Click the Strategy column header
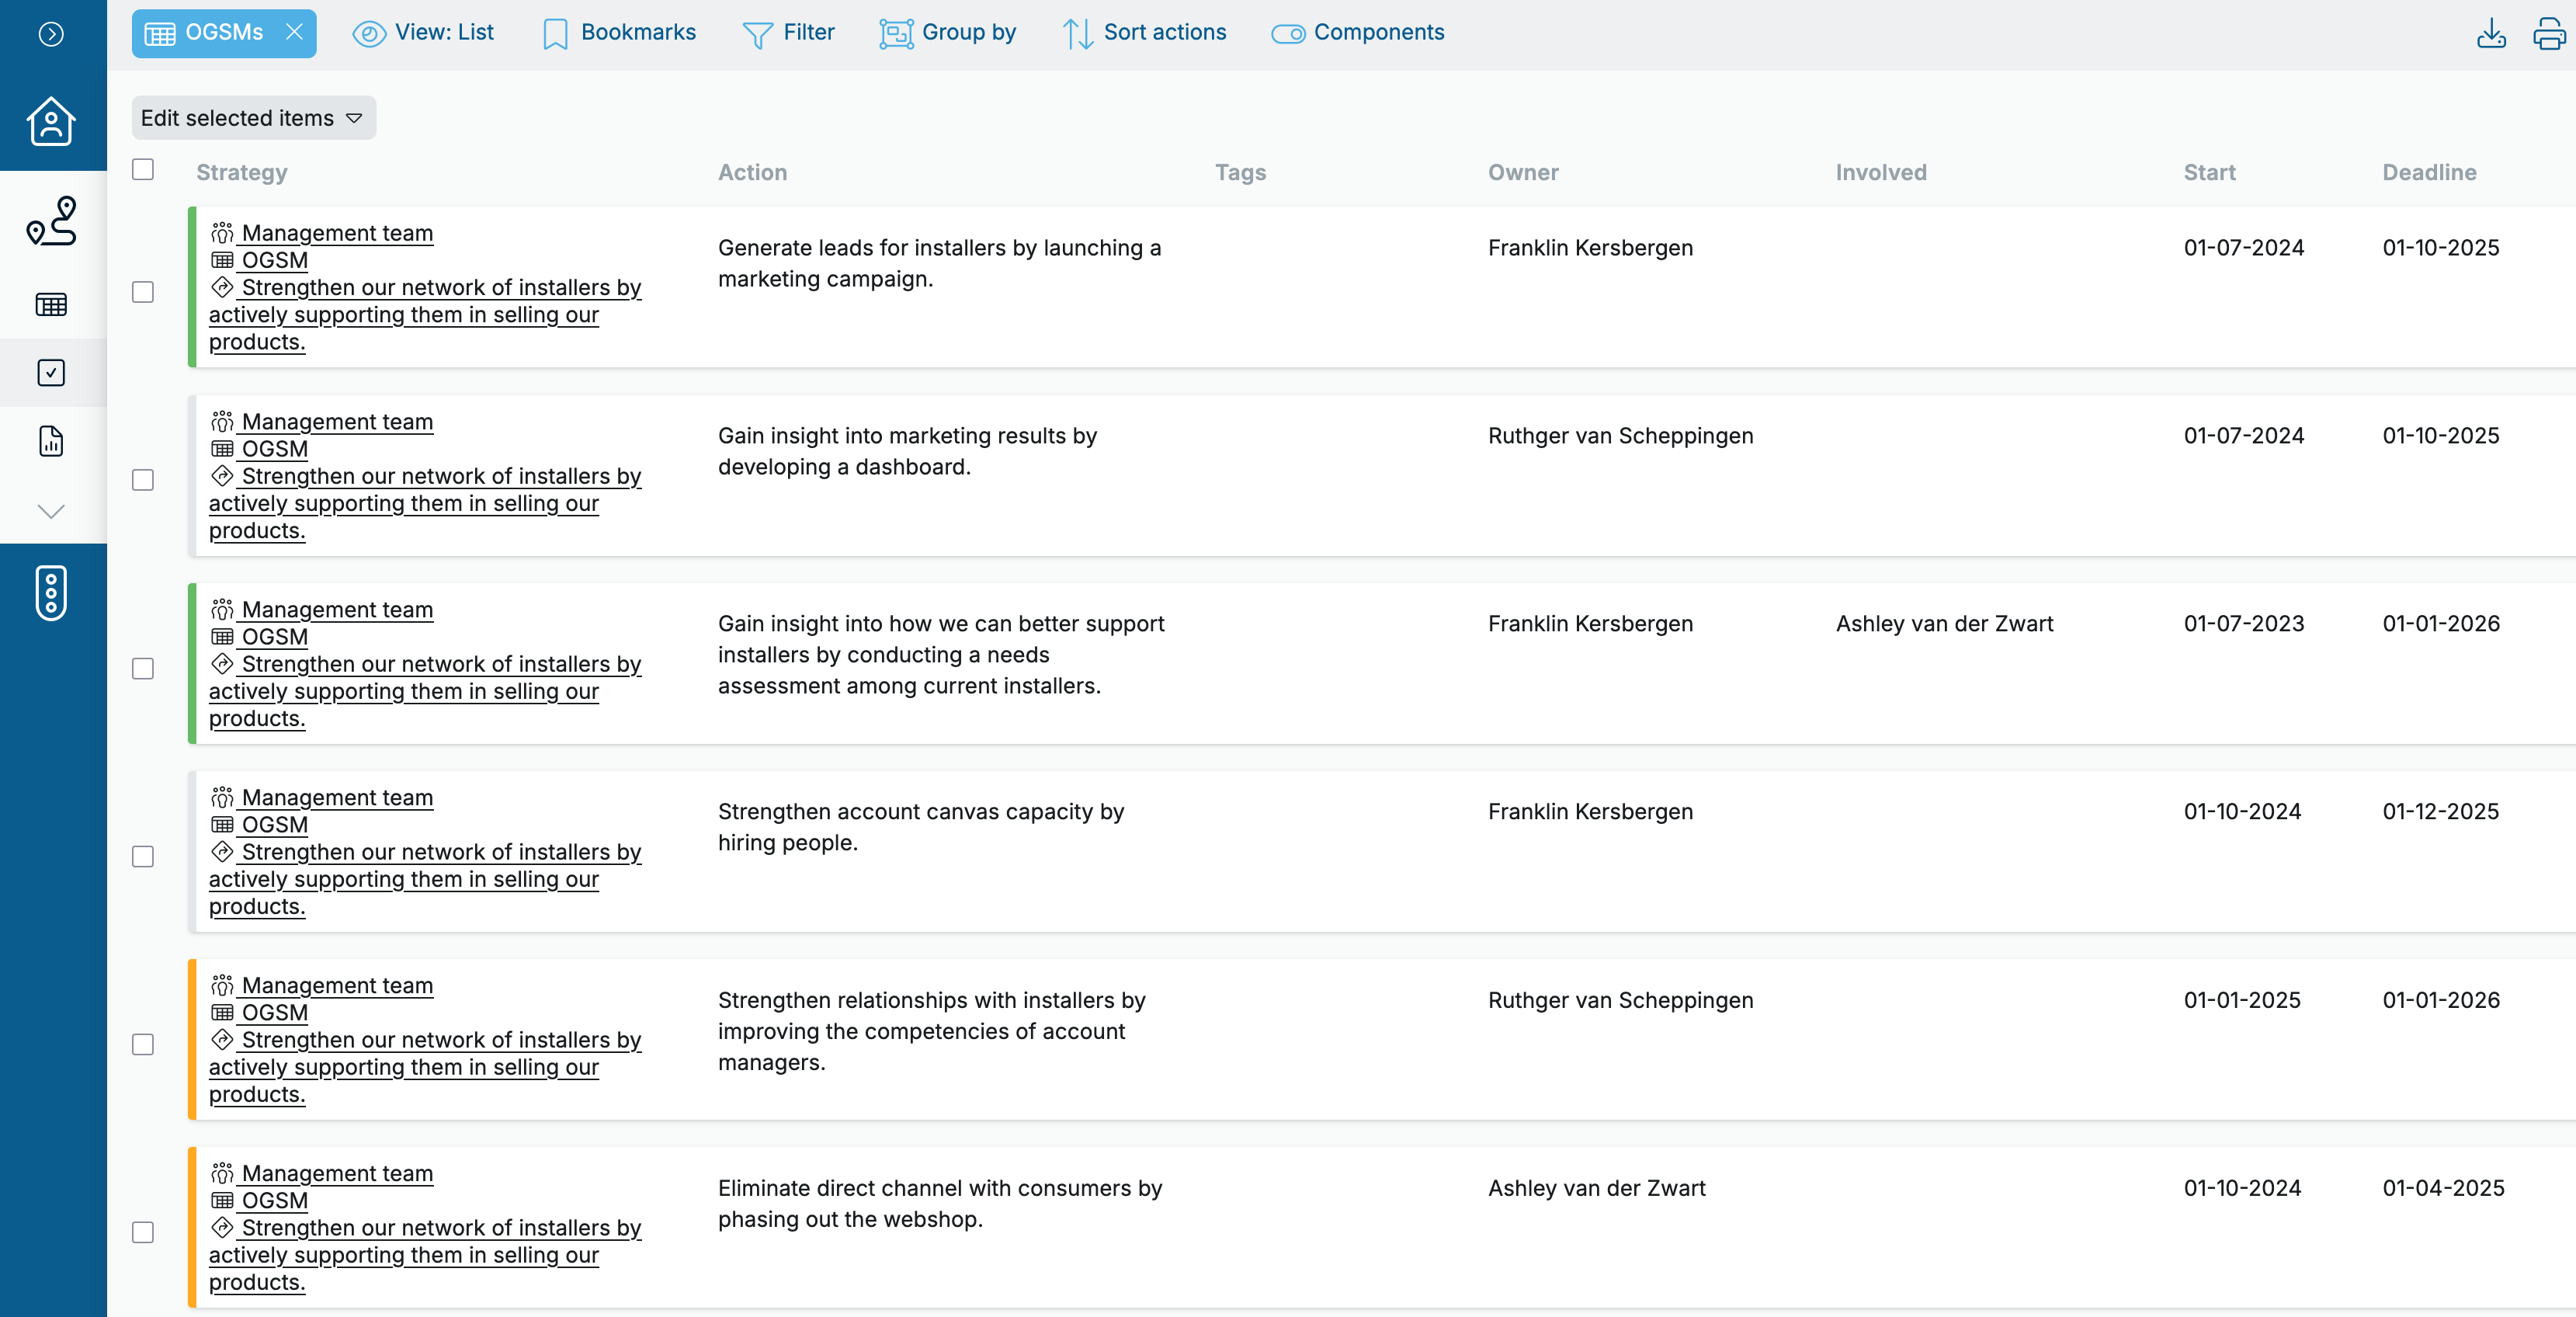This screenshot has height=1317, width=2576. [x=242, y=172]
